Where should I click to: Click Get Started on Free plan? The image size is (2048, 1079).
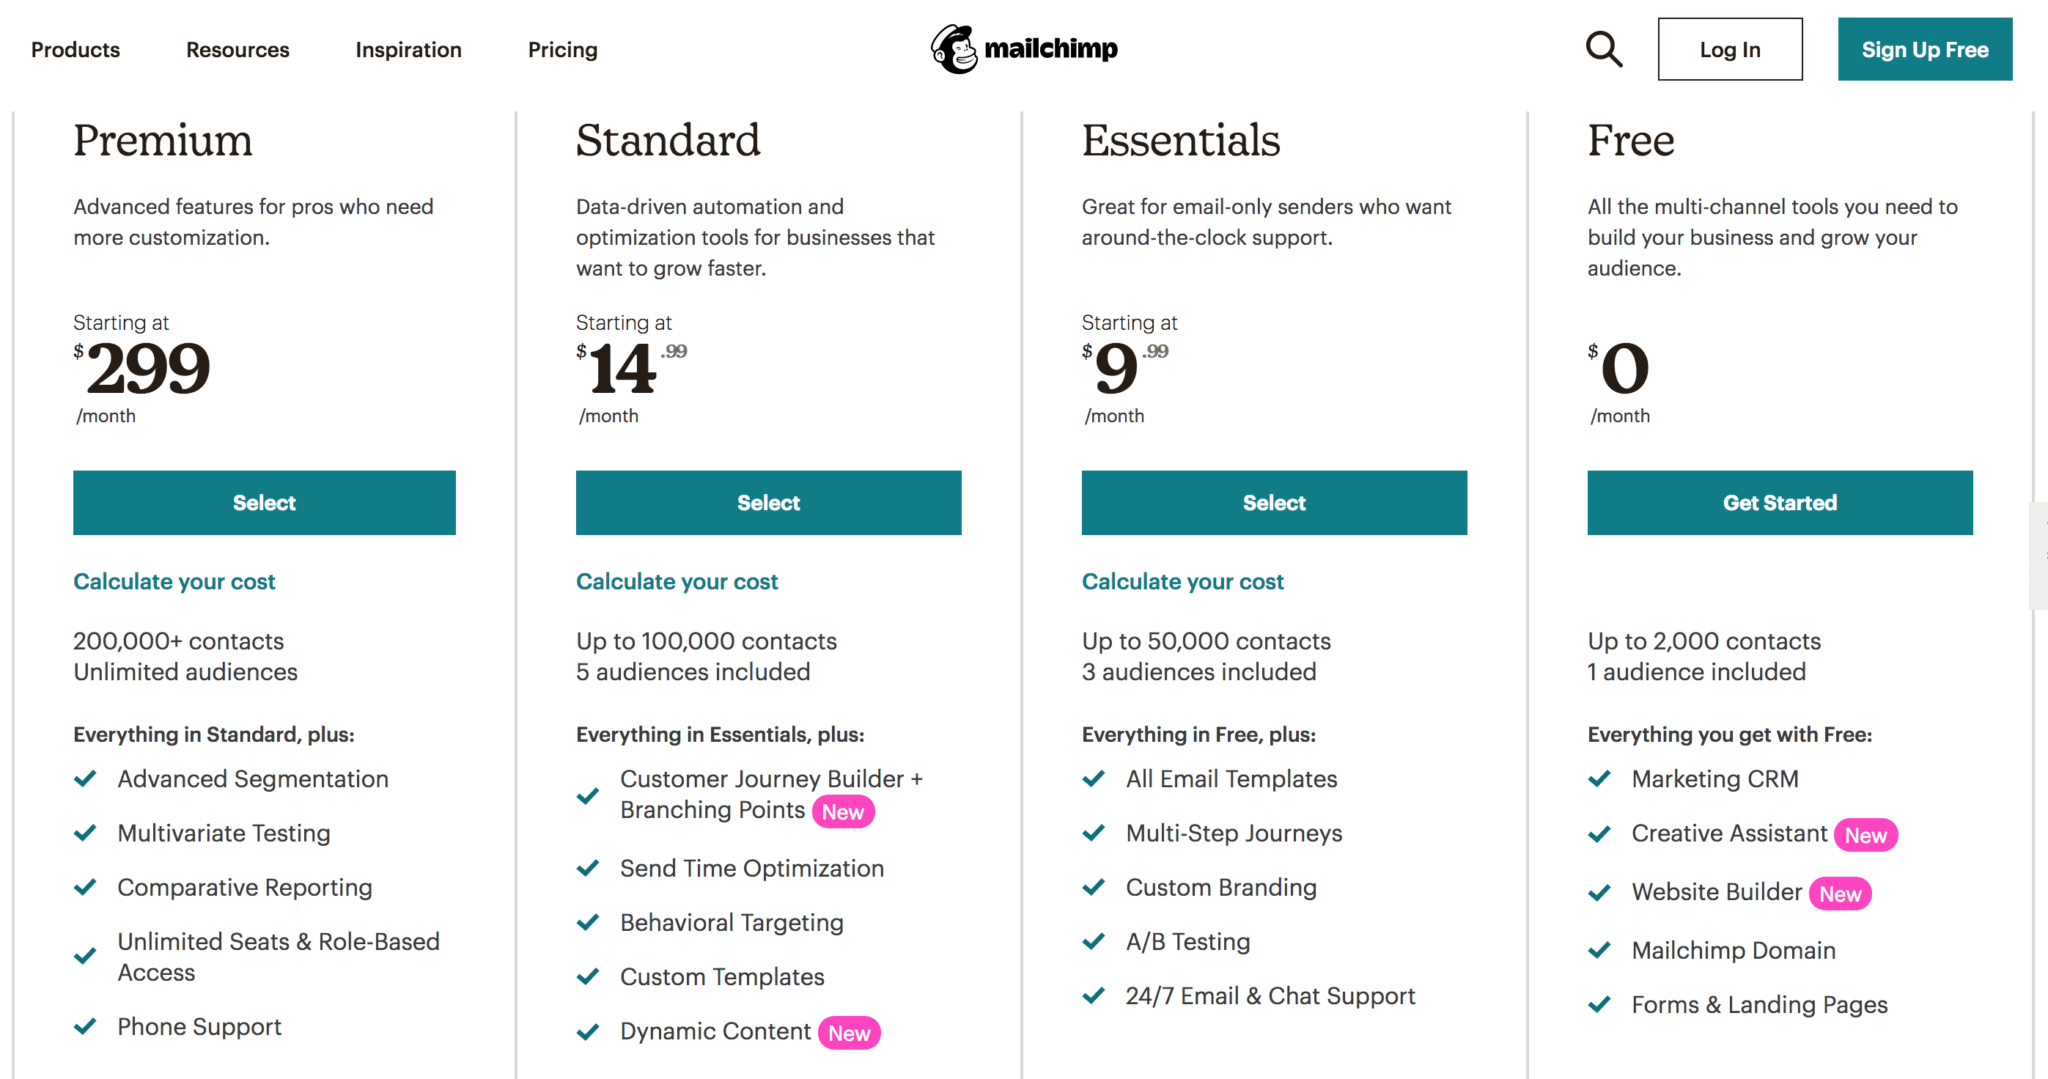tap(1780, 503)
